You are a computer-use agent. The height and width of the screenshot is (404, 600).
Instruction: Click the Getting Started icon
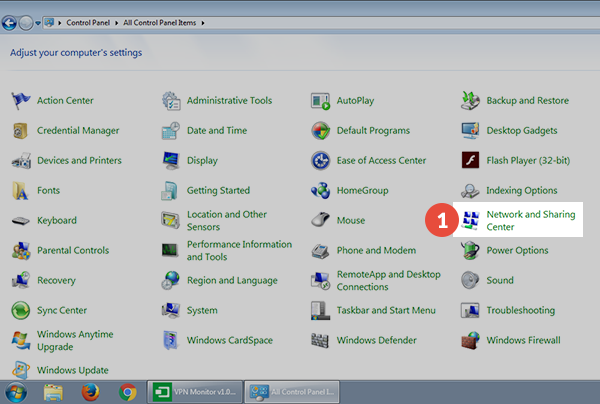tap(170, 191)
